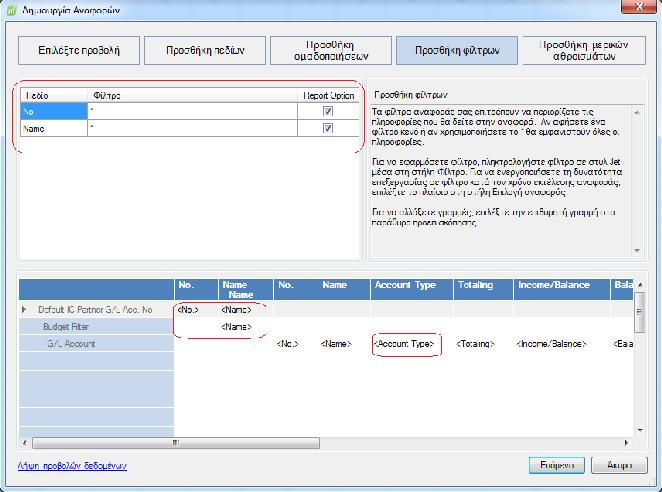Click the Επόμενο button
The image size is (662, 492).
click(556, 465)
